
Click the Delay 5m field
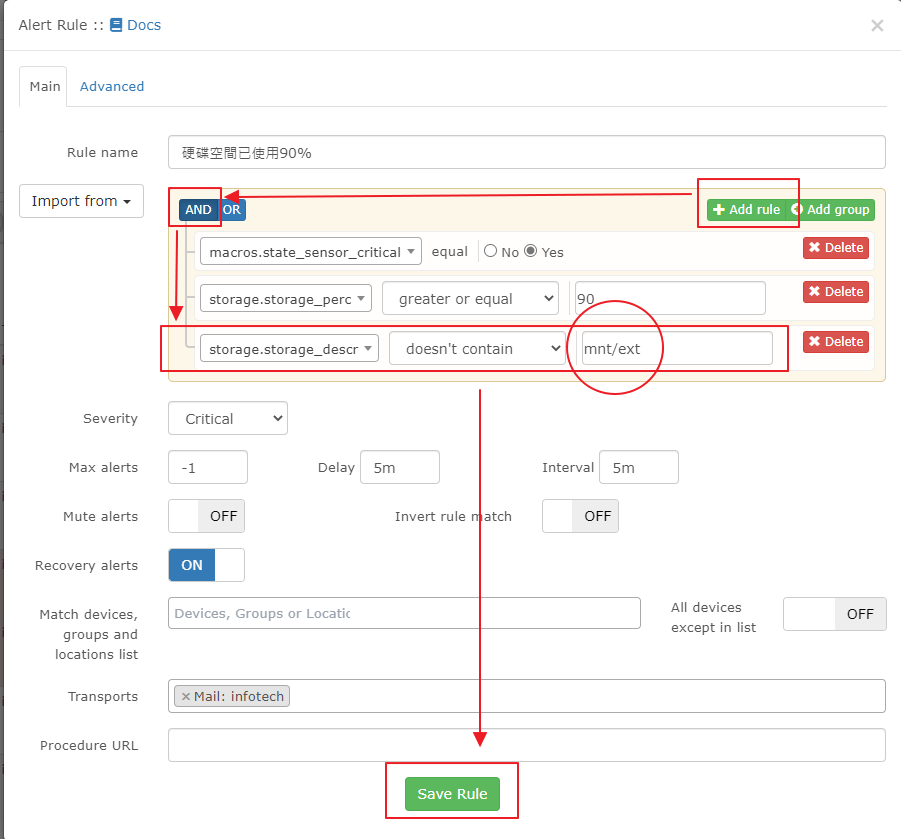(x=400, y=467)
